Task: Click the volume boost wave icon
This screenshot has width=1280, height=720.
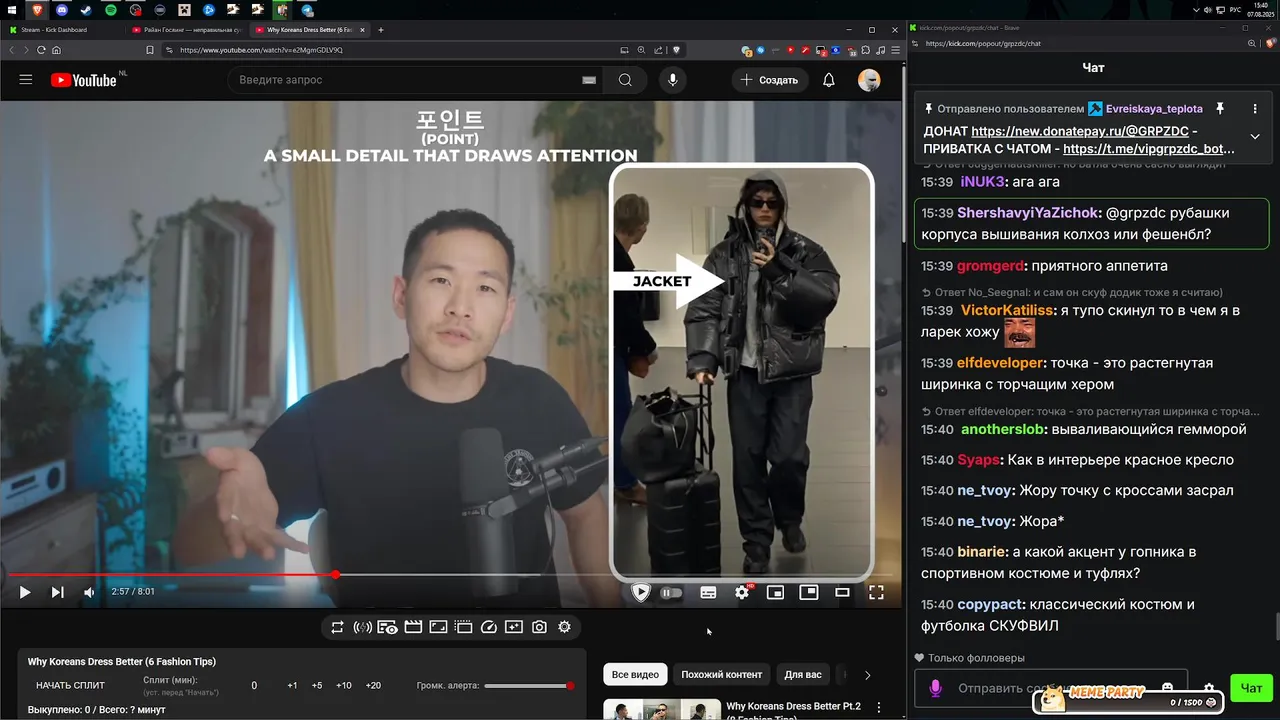Action: (363, 627)
